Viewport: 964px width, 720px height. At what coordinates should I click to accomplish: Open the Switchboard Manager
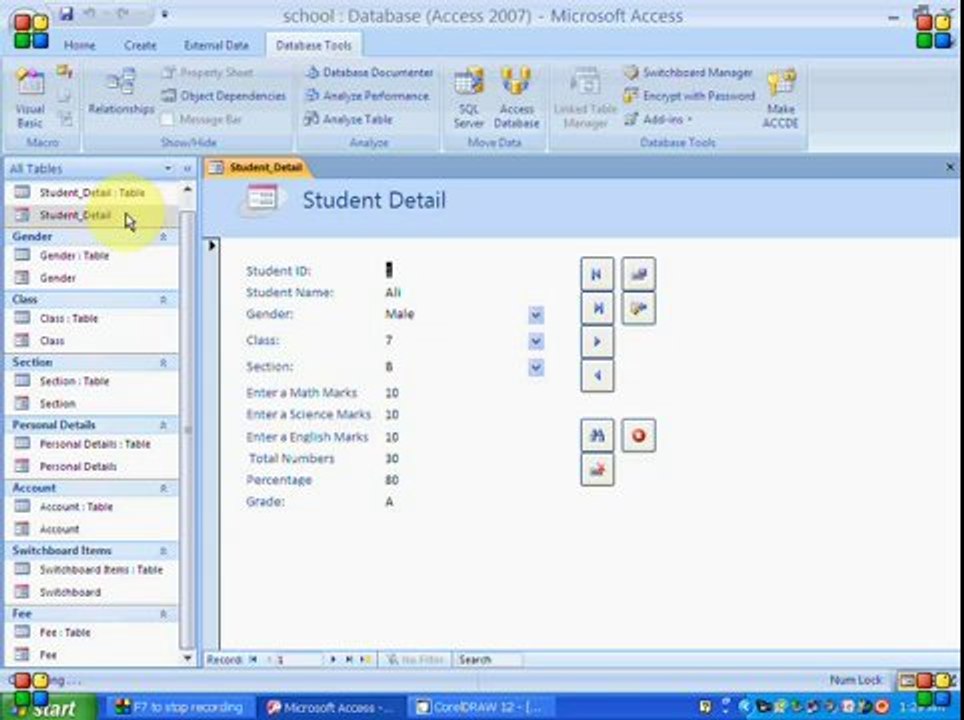pyautogui.click(x=688, y=73)
